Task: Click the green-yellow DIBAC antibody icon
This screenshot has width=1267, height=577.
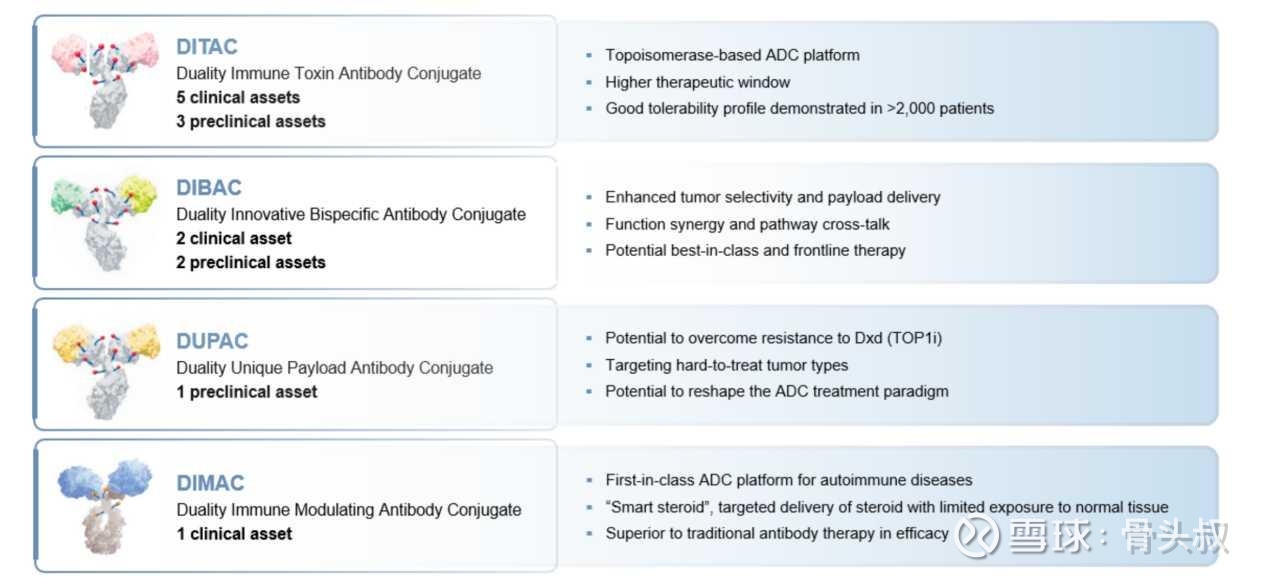Action: pyautogui.click(x=105, y=222)
